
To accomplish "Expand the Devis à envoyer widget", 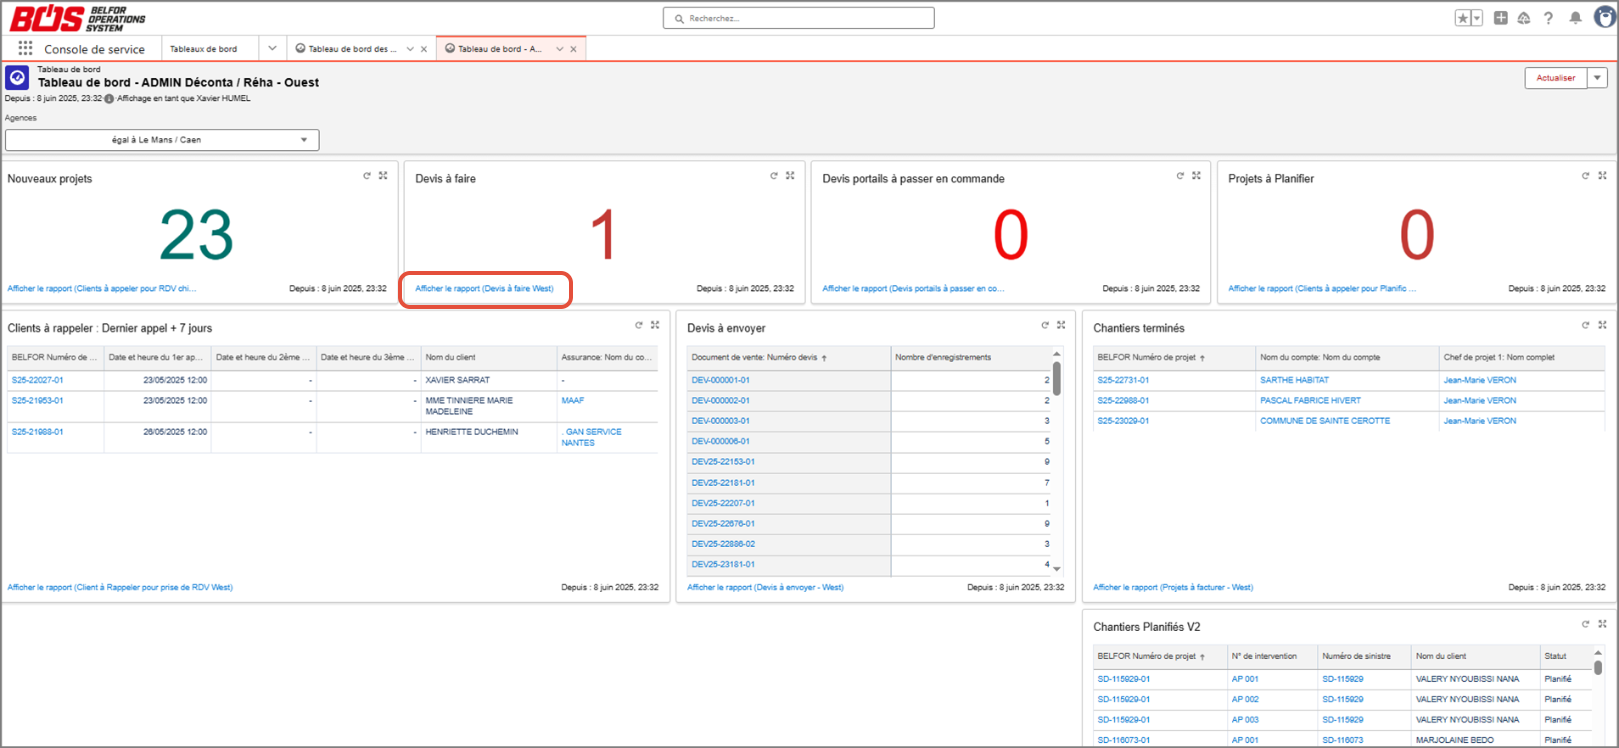I will point(1061,325).
